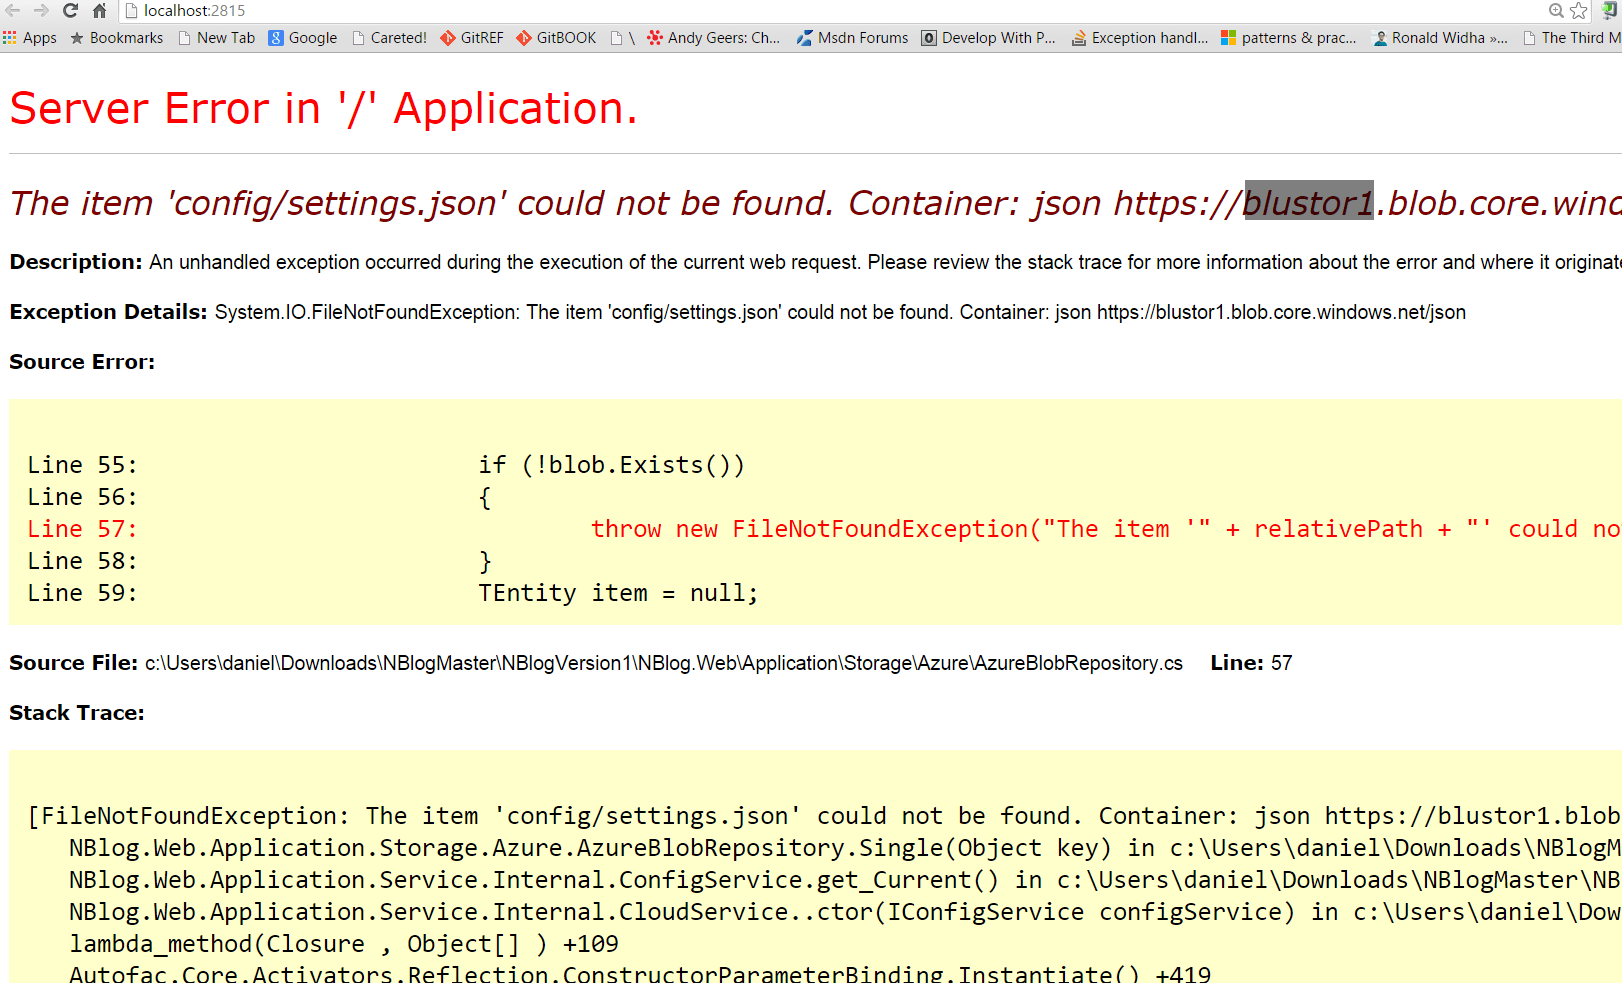Click the ConfigService.get_Current stack trace line
Viewport: 1622px width, 983px height.
click(x=845, y=880)
